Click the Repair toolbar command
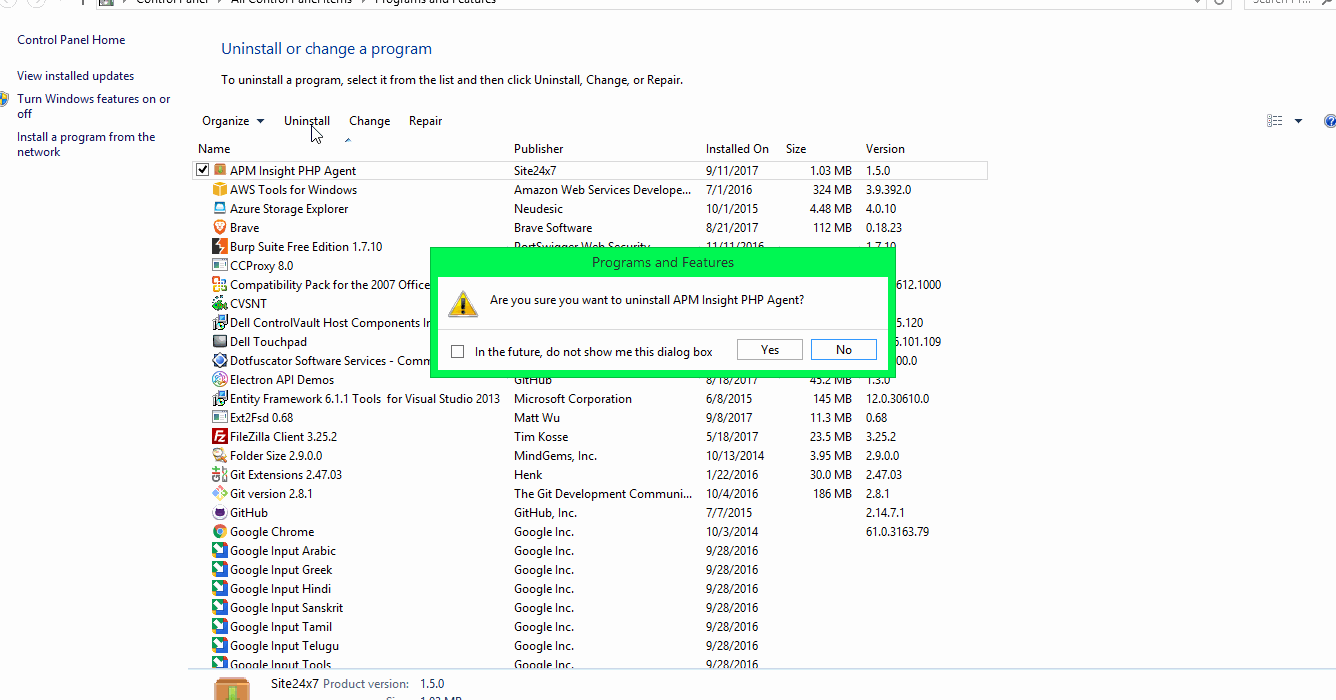 [425, 120]
